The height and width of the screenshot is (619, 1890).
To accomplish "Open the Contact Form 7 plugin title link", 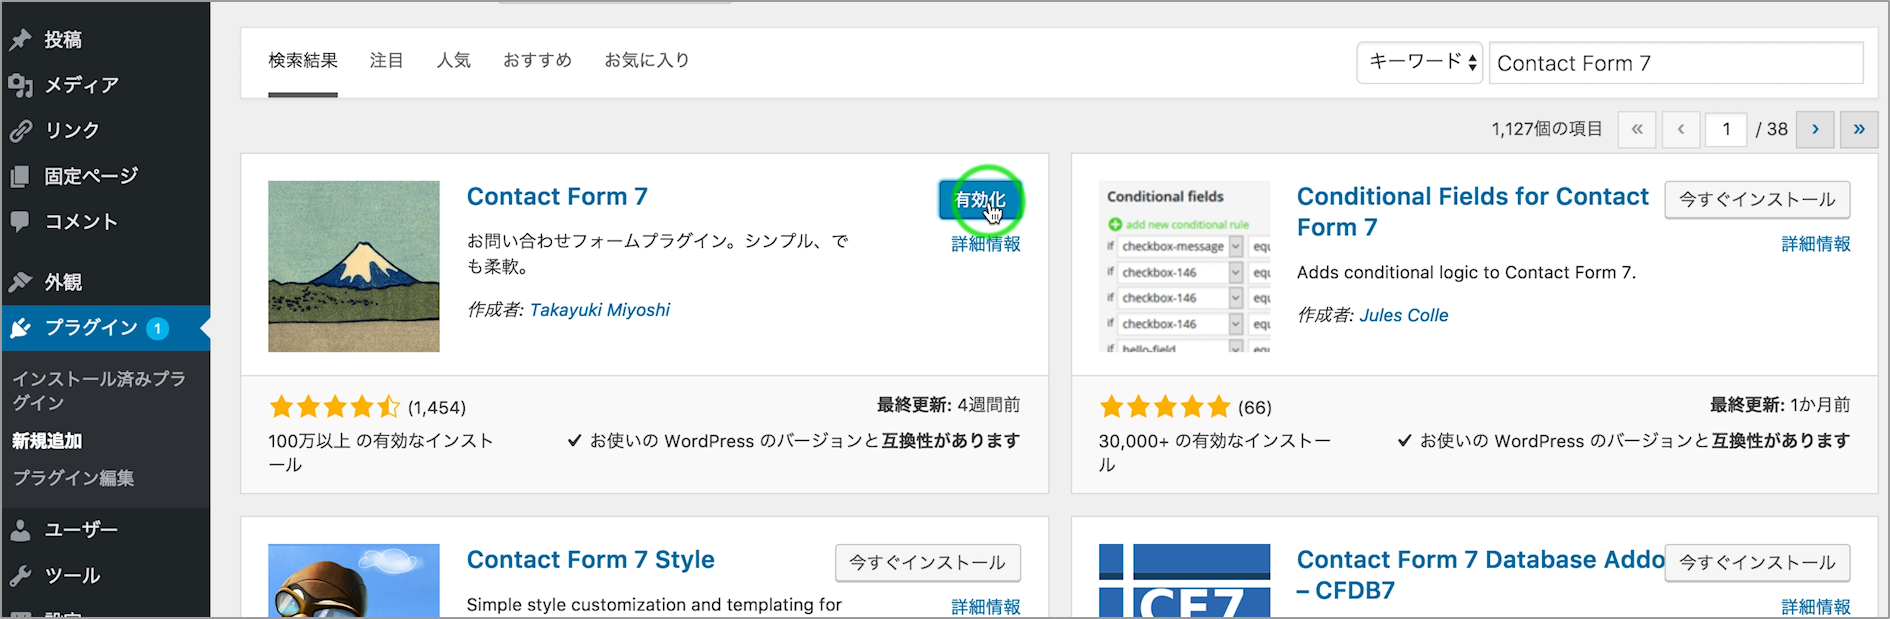I will tap(557, 197).
